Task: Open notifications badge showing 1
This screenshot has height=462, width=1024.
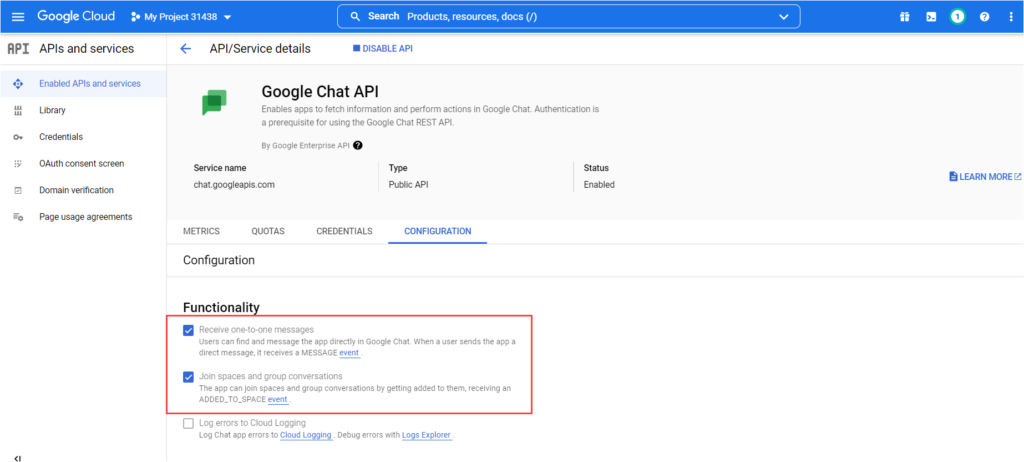Action: 957,17
